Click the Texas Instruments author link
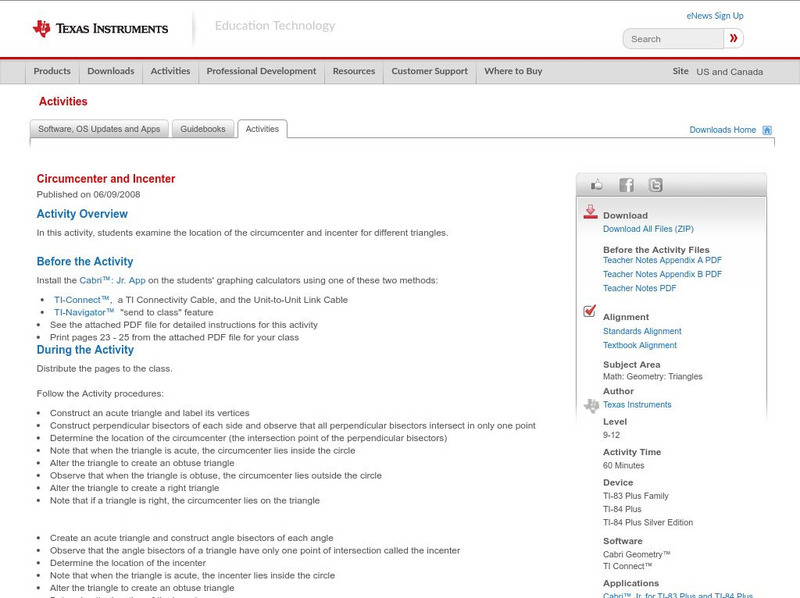Screen dimensions: 800x598 pyautogui.click(x=637, y=405)
